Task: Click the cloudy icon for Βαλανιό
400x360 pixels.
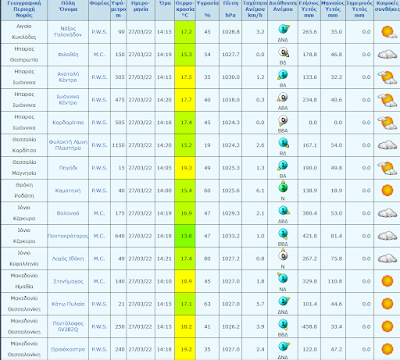Action: click(x=387, y=213)
